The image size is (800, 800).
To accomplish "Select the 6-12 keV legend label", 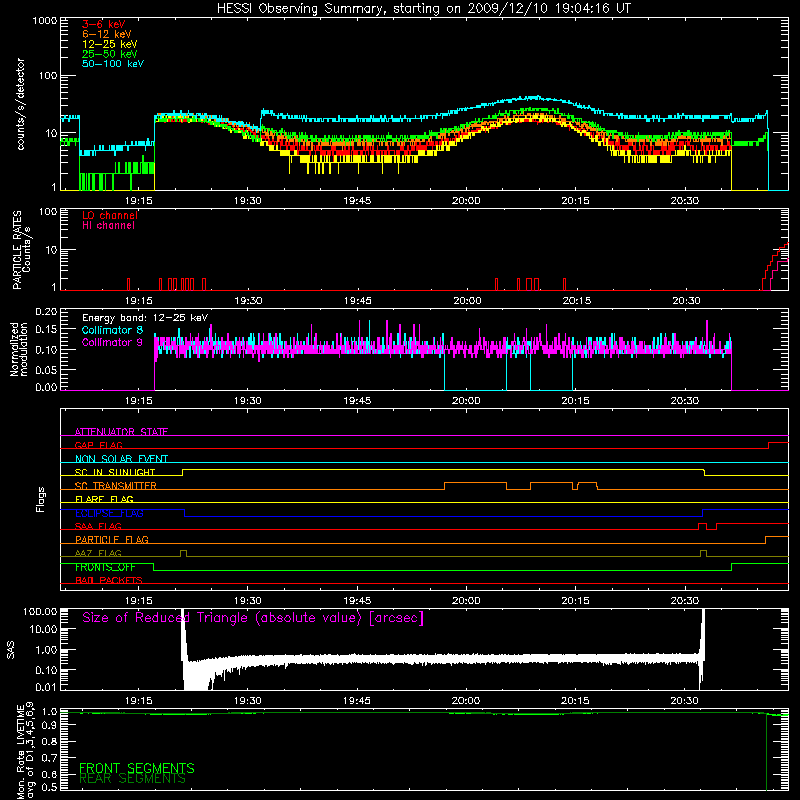I will coord(107,34).
